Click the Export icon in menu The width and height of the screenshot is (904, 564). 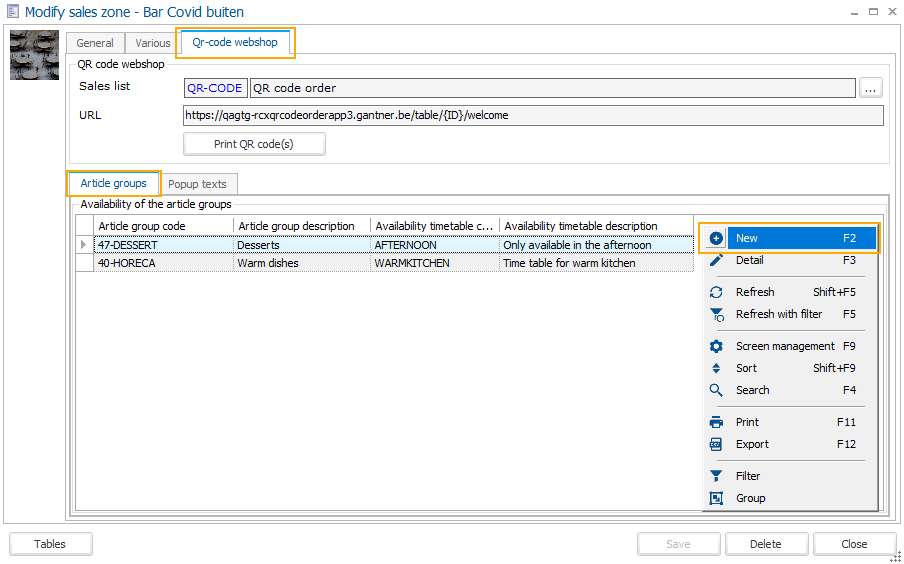[716, 444]
